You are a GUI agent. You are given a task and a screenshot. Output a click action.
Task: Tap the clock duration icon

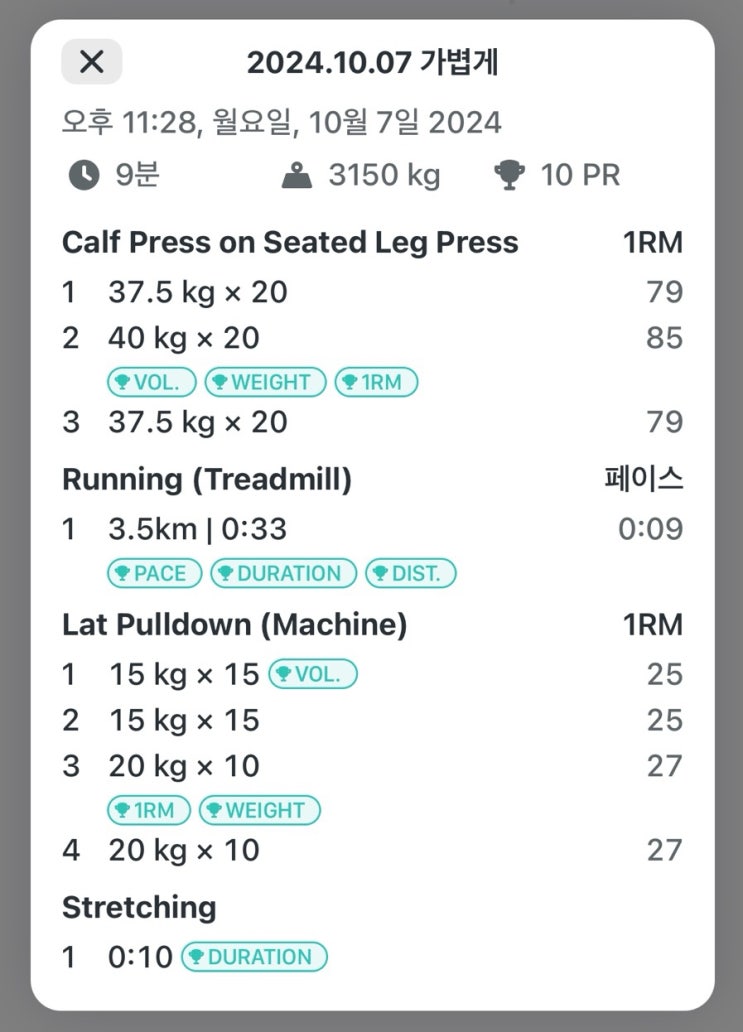point(84,176)
